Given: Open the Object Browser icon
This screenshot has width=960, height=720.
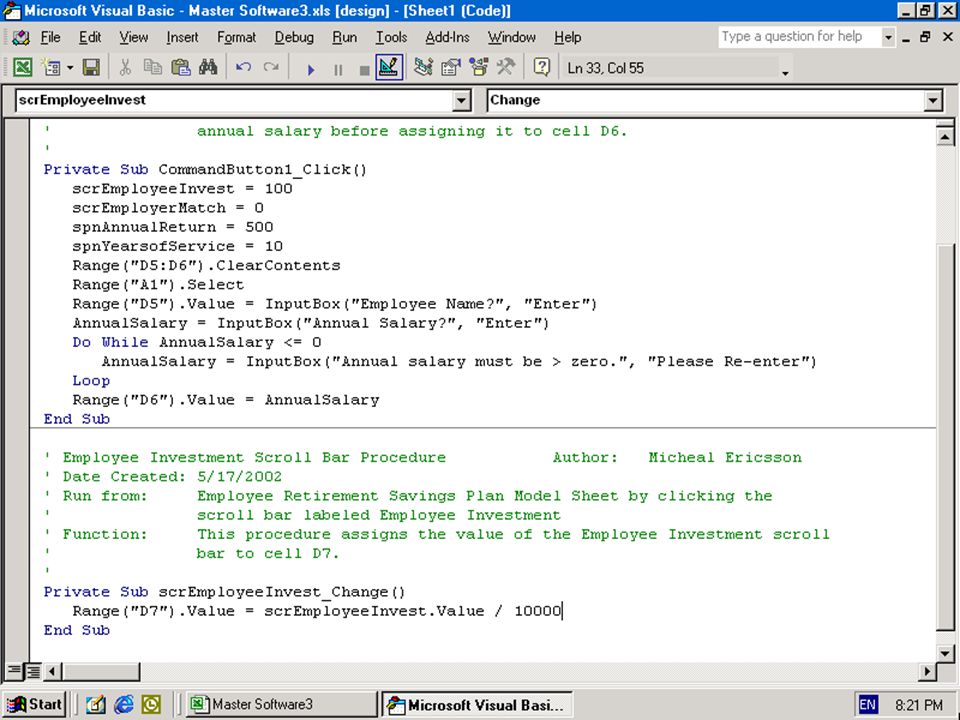Looking at the screenshot, I should pos(478,67).
